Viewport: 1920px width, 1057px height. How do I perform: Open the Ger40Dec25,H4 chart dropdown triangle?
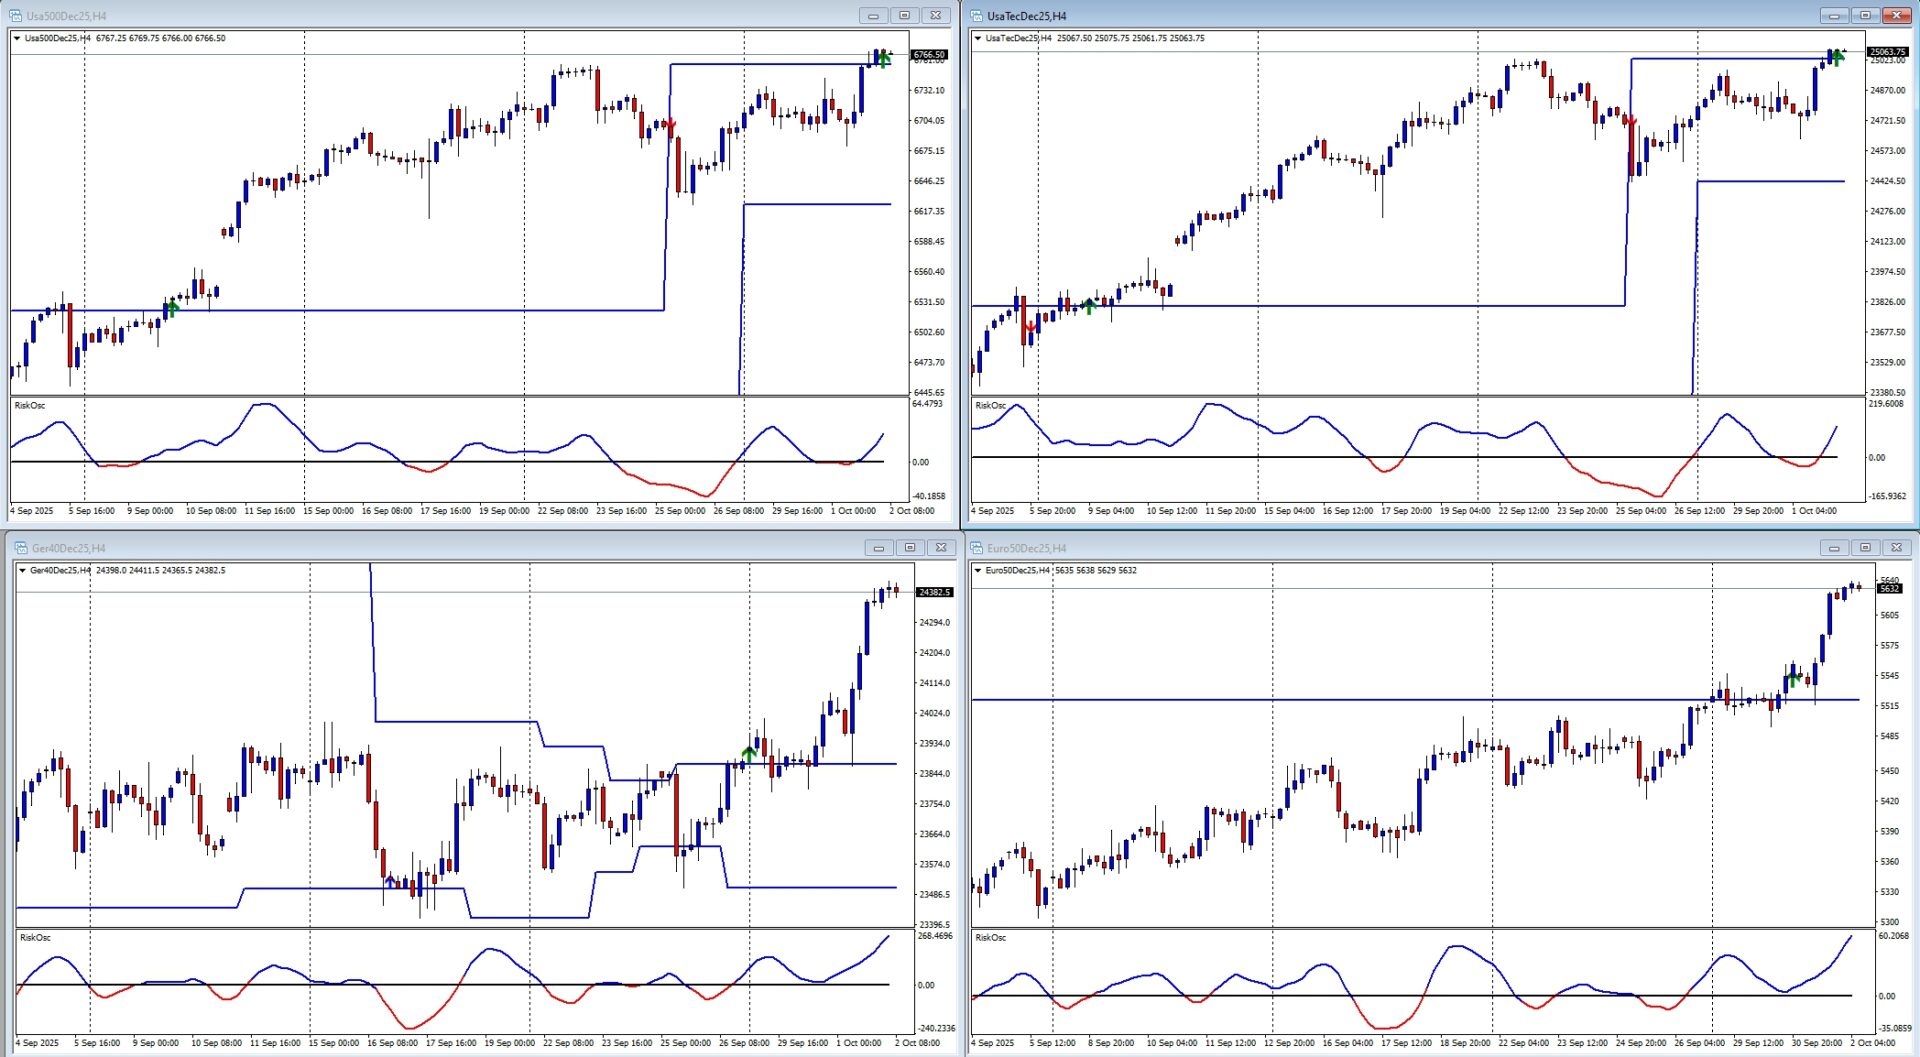coord(23,571)
